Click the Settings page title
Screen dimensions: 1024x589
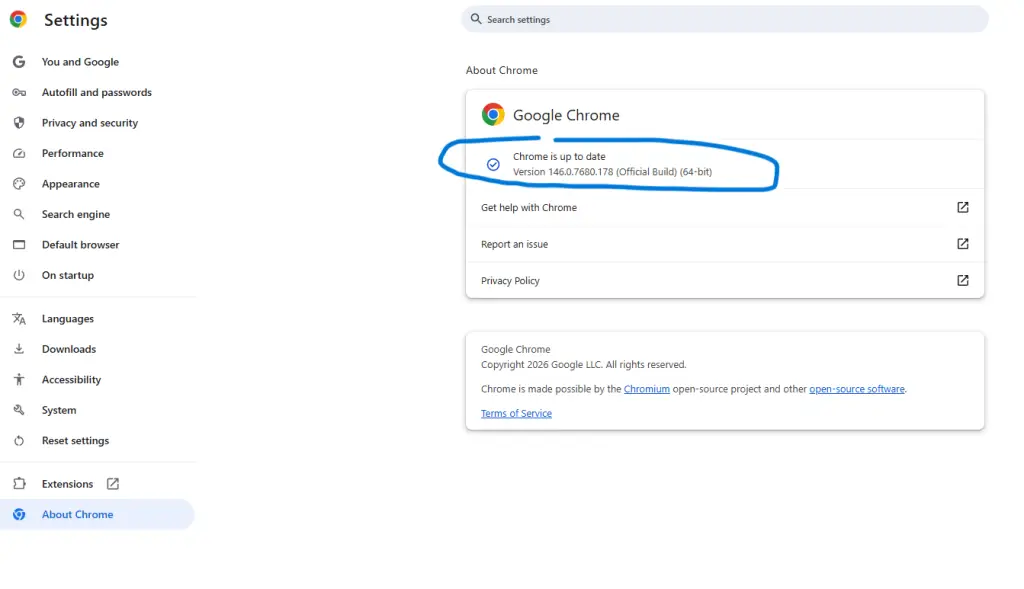tap(76, 20)
